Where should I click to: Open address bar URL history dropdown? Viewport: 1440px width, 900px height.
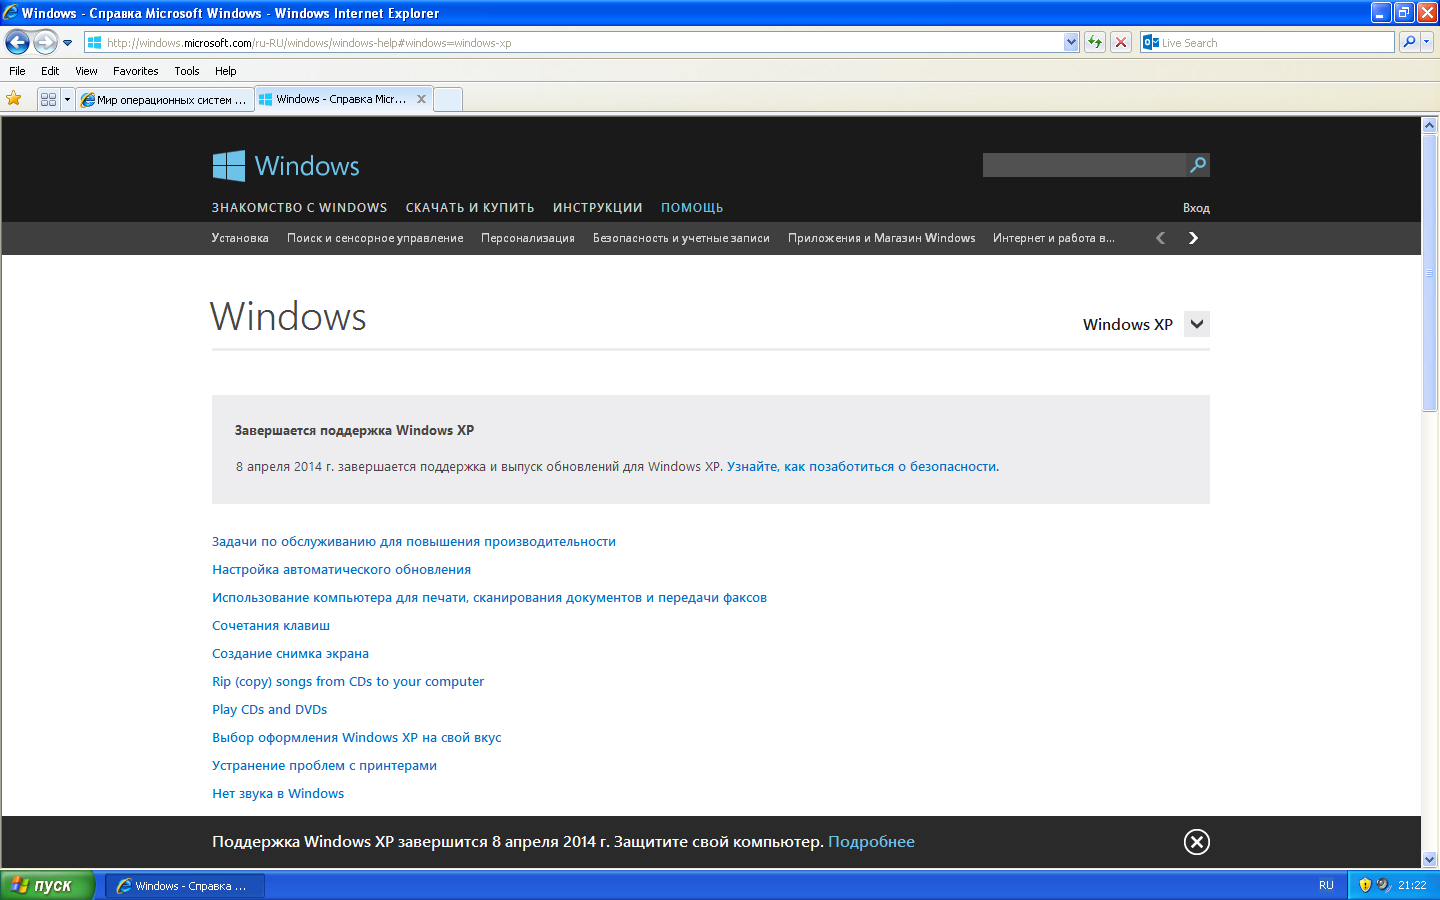(x=1071, y=42)
